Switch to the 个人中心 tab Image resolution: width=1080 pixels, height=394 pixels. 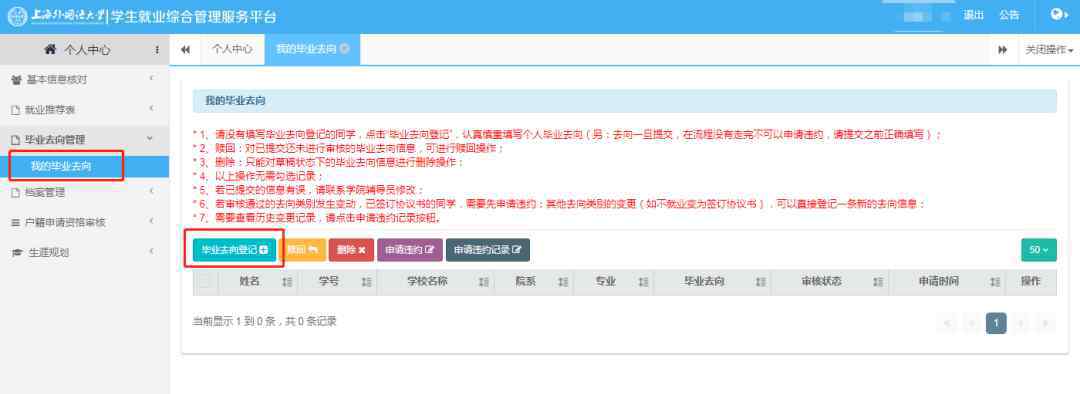coord(232,50)
